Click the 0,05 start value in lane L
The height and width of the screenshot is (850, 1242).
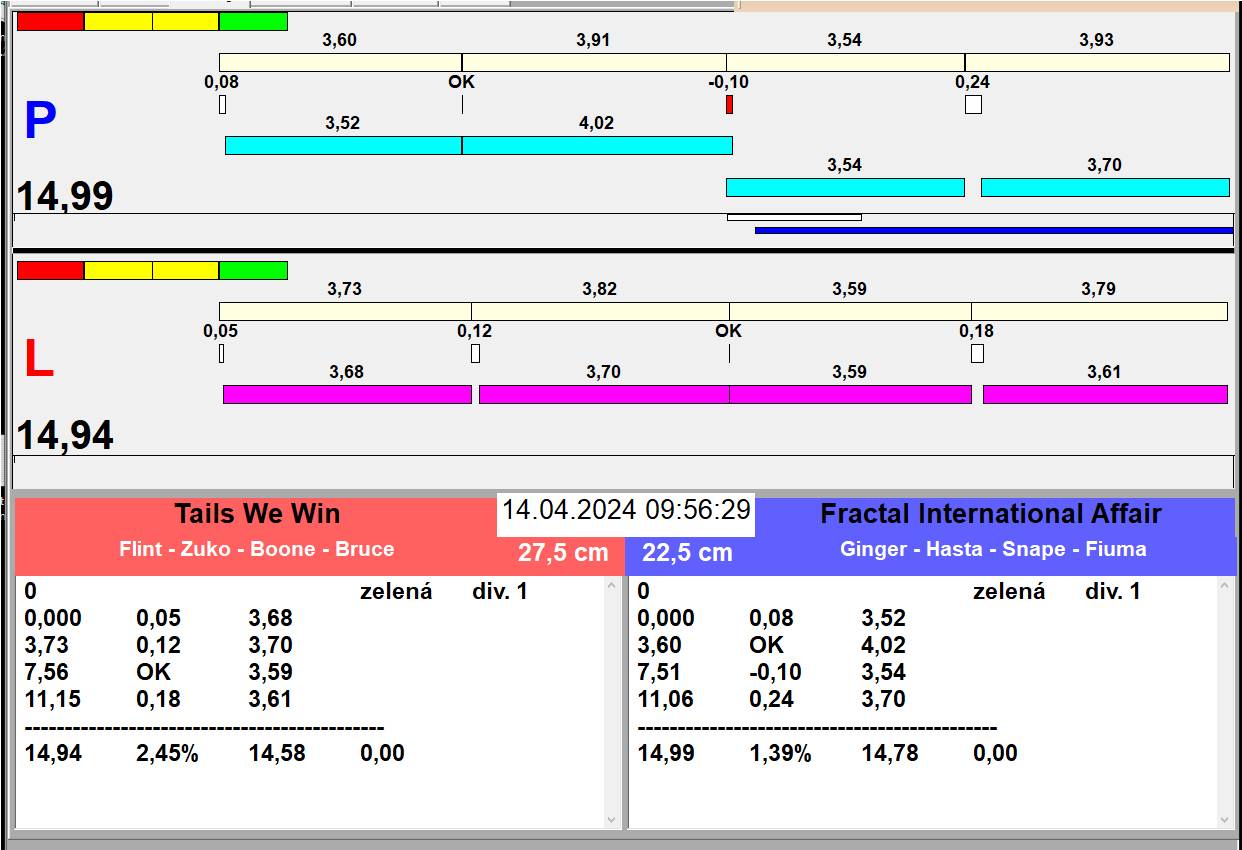tap(220, 332)
